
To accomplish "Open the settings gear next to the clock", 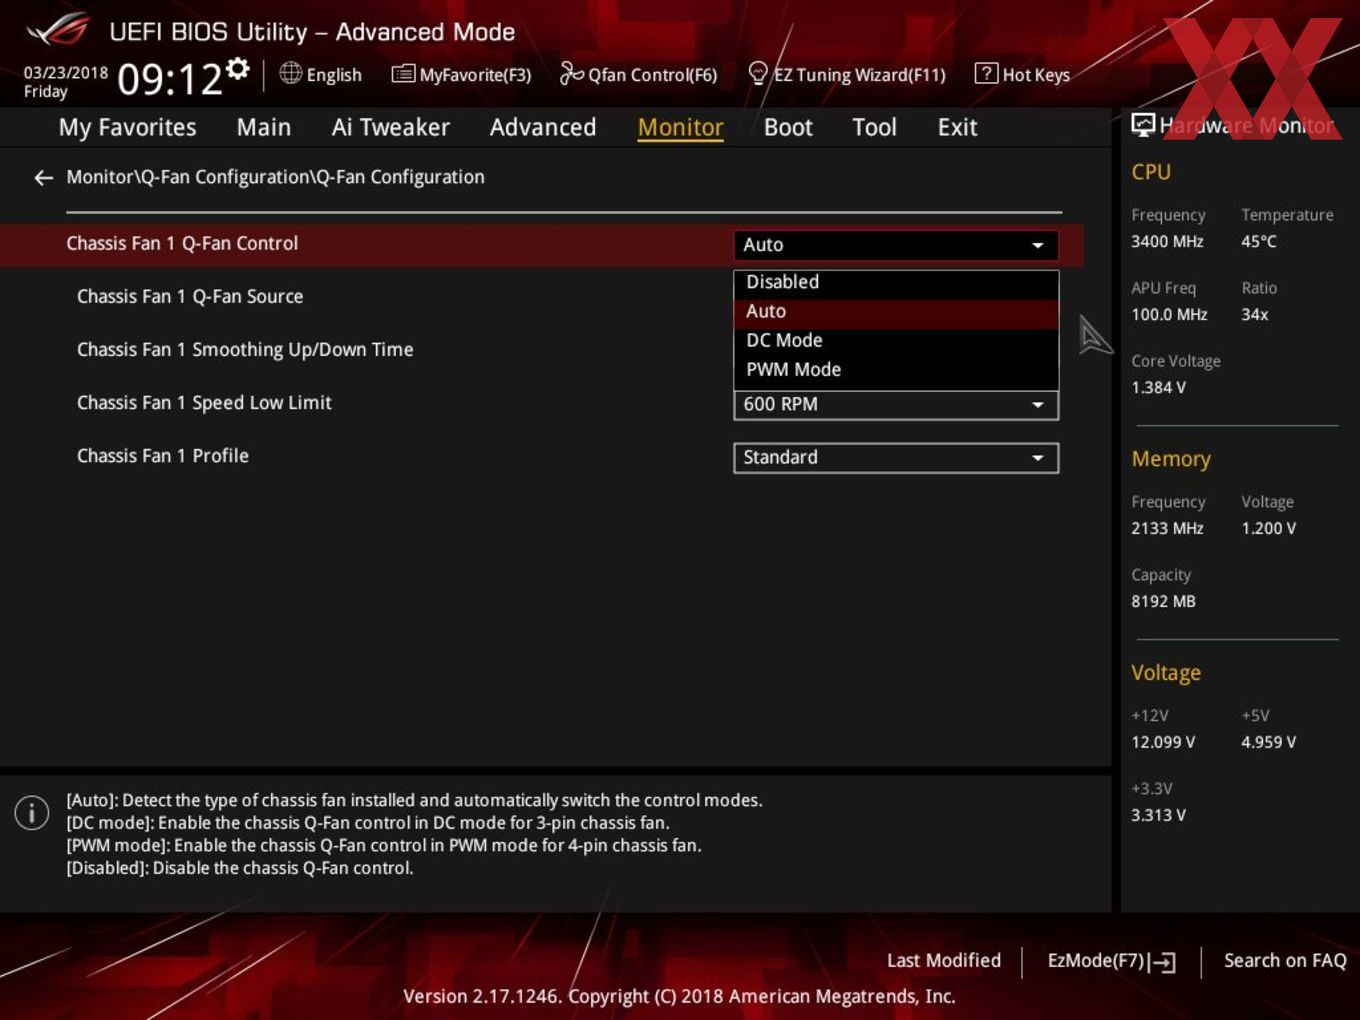I will [237, 68].
